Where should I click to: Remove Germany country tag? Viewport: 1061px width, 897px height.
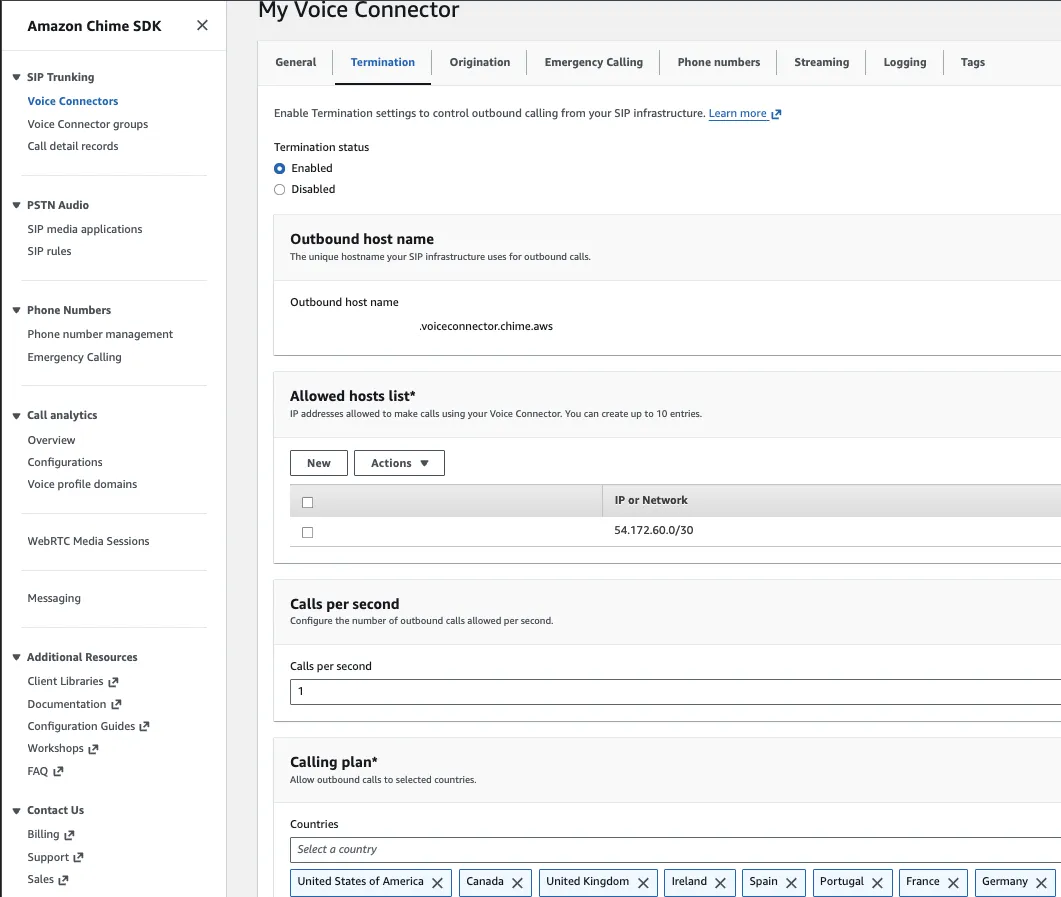1041,883
